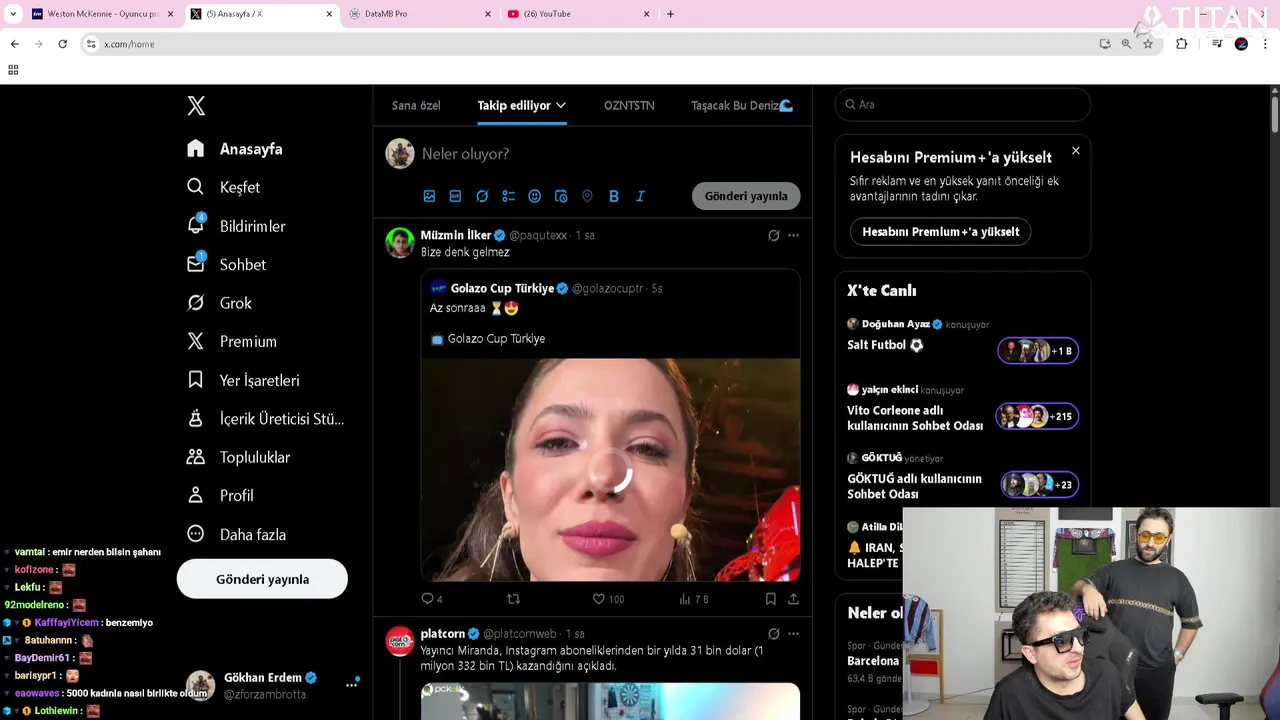This screenshot has width=1280, height=720.
Task: Add a poll to post
Action: (508, 196)
